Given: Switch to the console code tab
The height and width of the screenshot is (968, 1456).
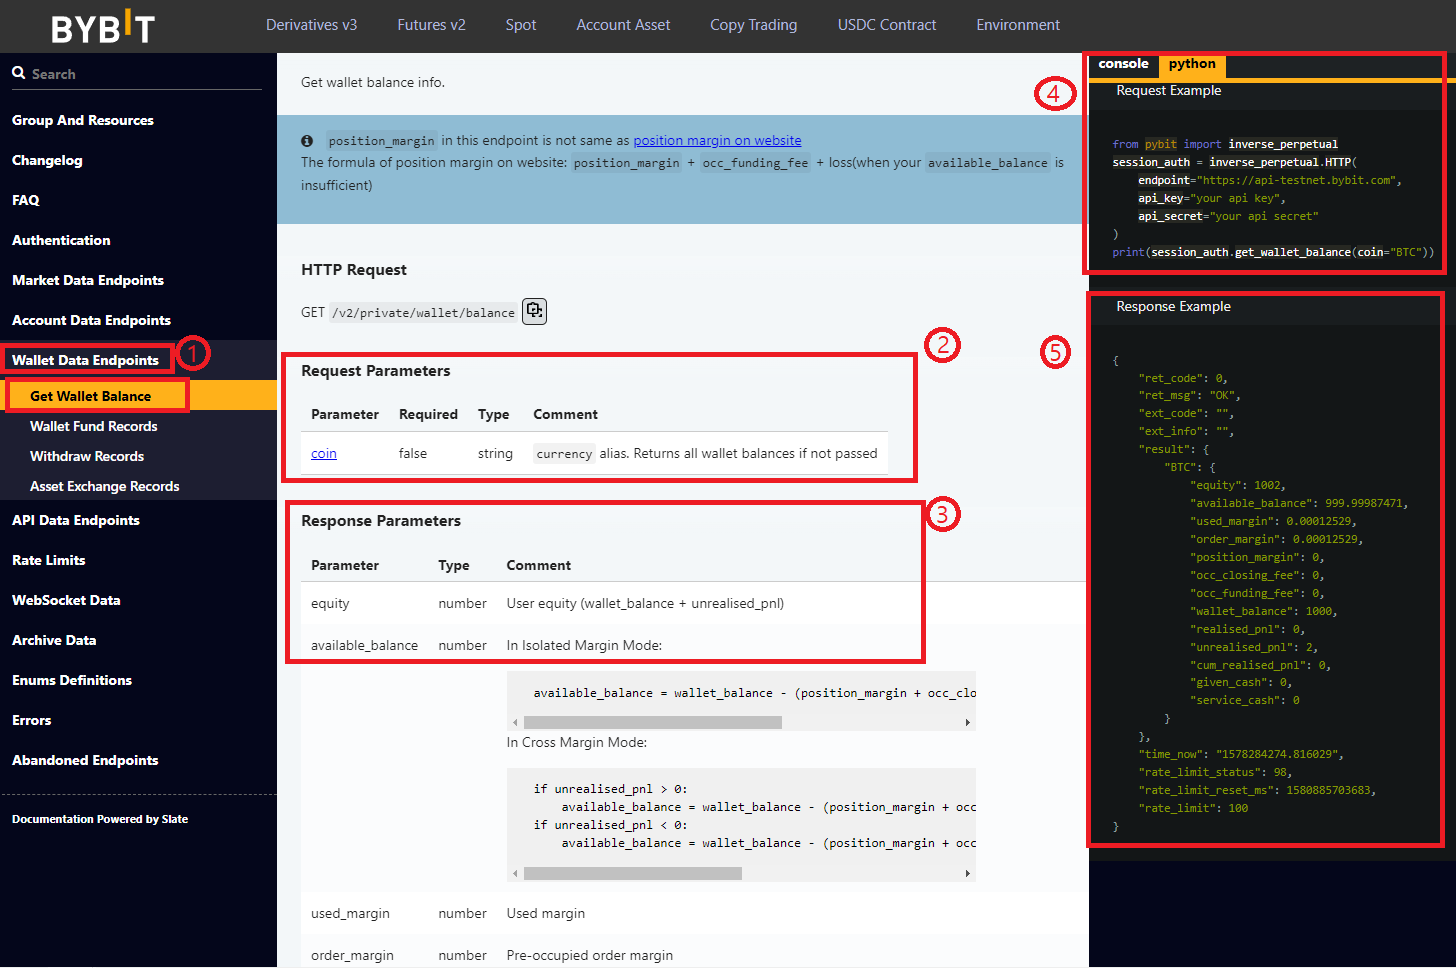Looking at the screenshot, I should tap(1123, 64).
